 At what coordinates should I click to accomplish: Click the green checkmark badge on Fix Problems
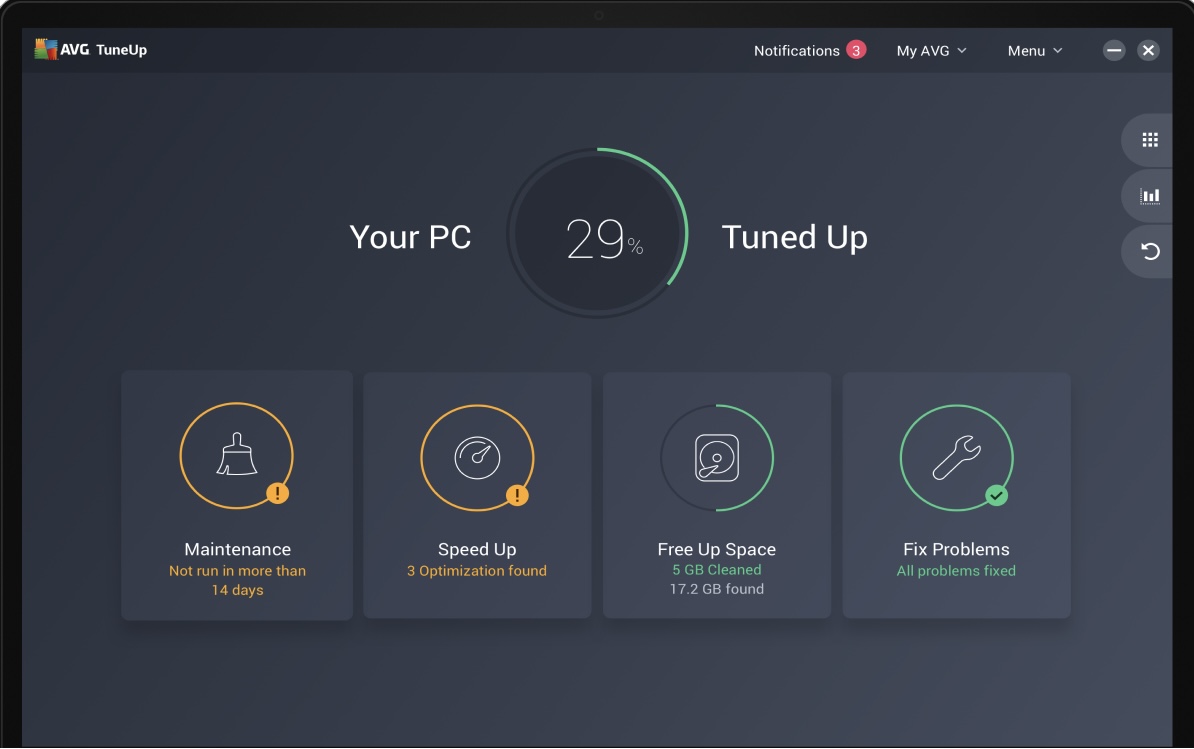[996, 494]
